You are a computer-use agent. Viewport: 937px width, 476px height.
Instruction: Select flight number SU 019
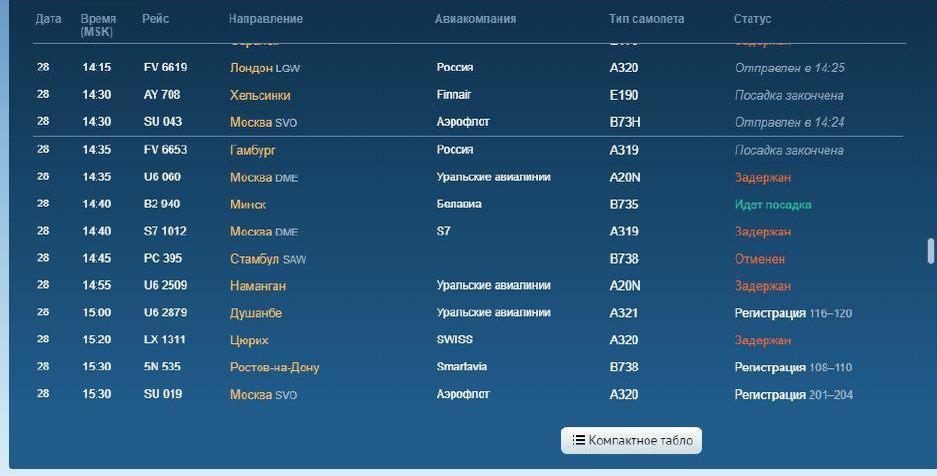pos(163,394)
